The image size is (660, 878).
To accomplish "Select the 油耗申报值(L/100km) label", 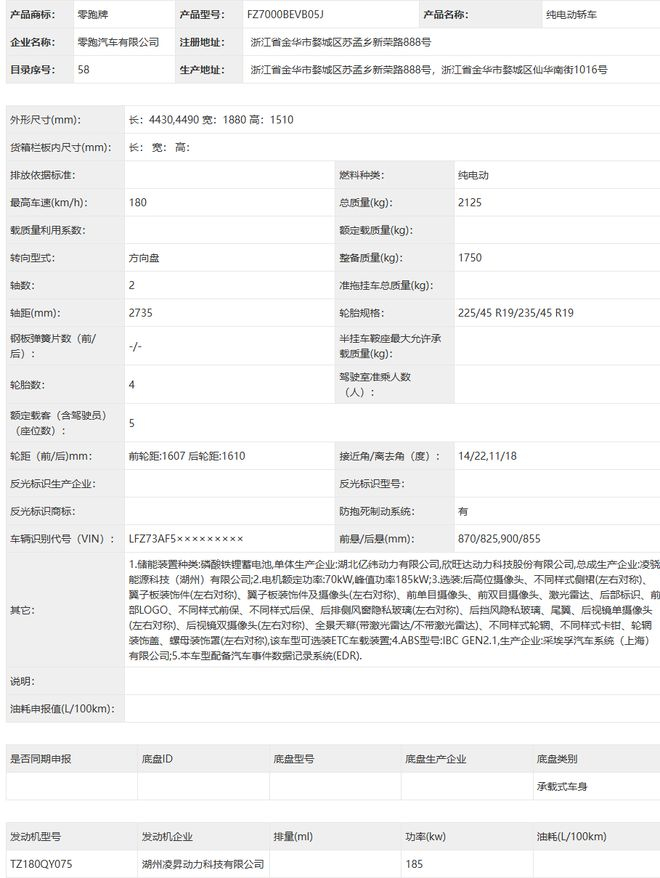I will tap(62, 708).
